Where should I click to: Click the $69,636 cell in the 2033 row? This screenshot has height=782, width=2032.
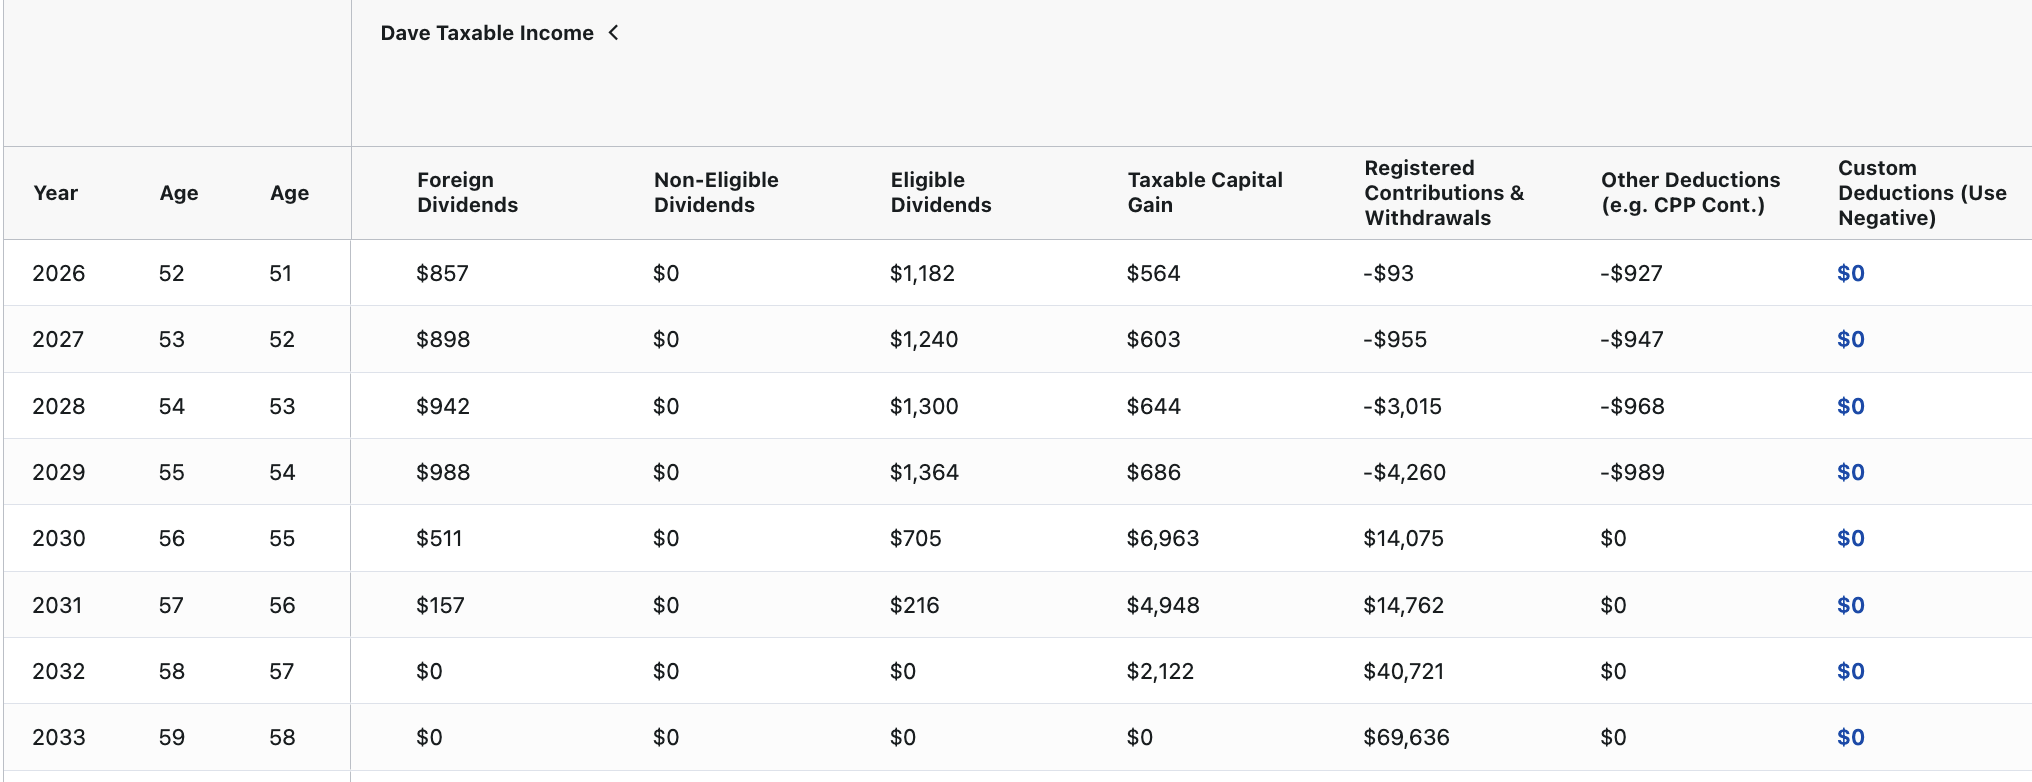click(1406, 737)
